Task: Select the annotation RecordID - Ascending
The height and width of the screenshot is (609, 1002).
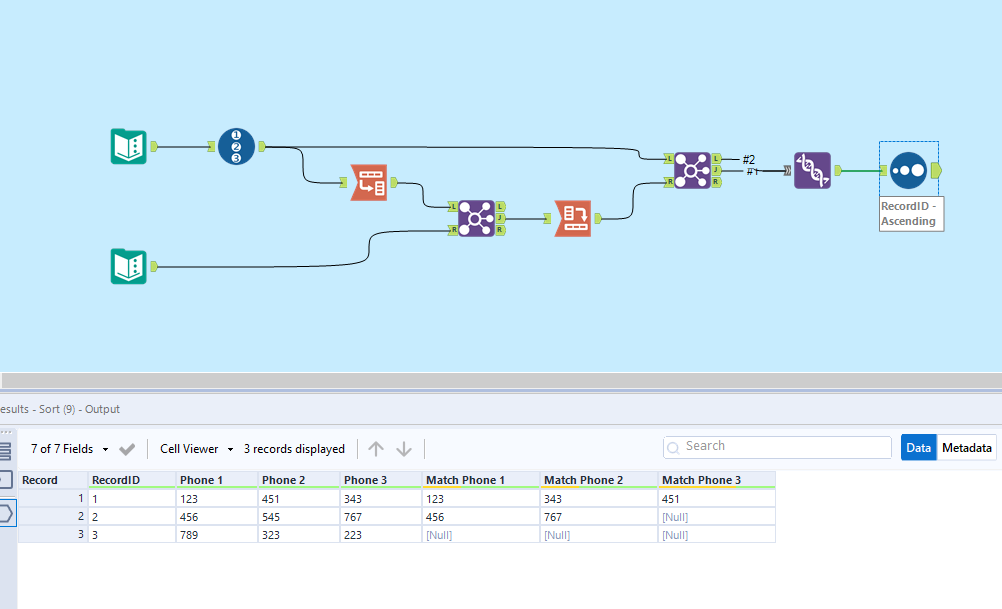Action: (909, 212)
